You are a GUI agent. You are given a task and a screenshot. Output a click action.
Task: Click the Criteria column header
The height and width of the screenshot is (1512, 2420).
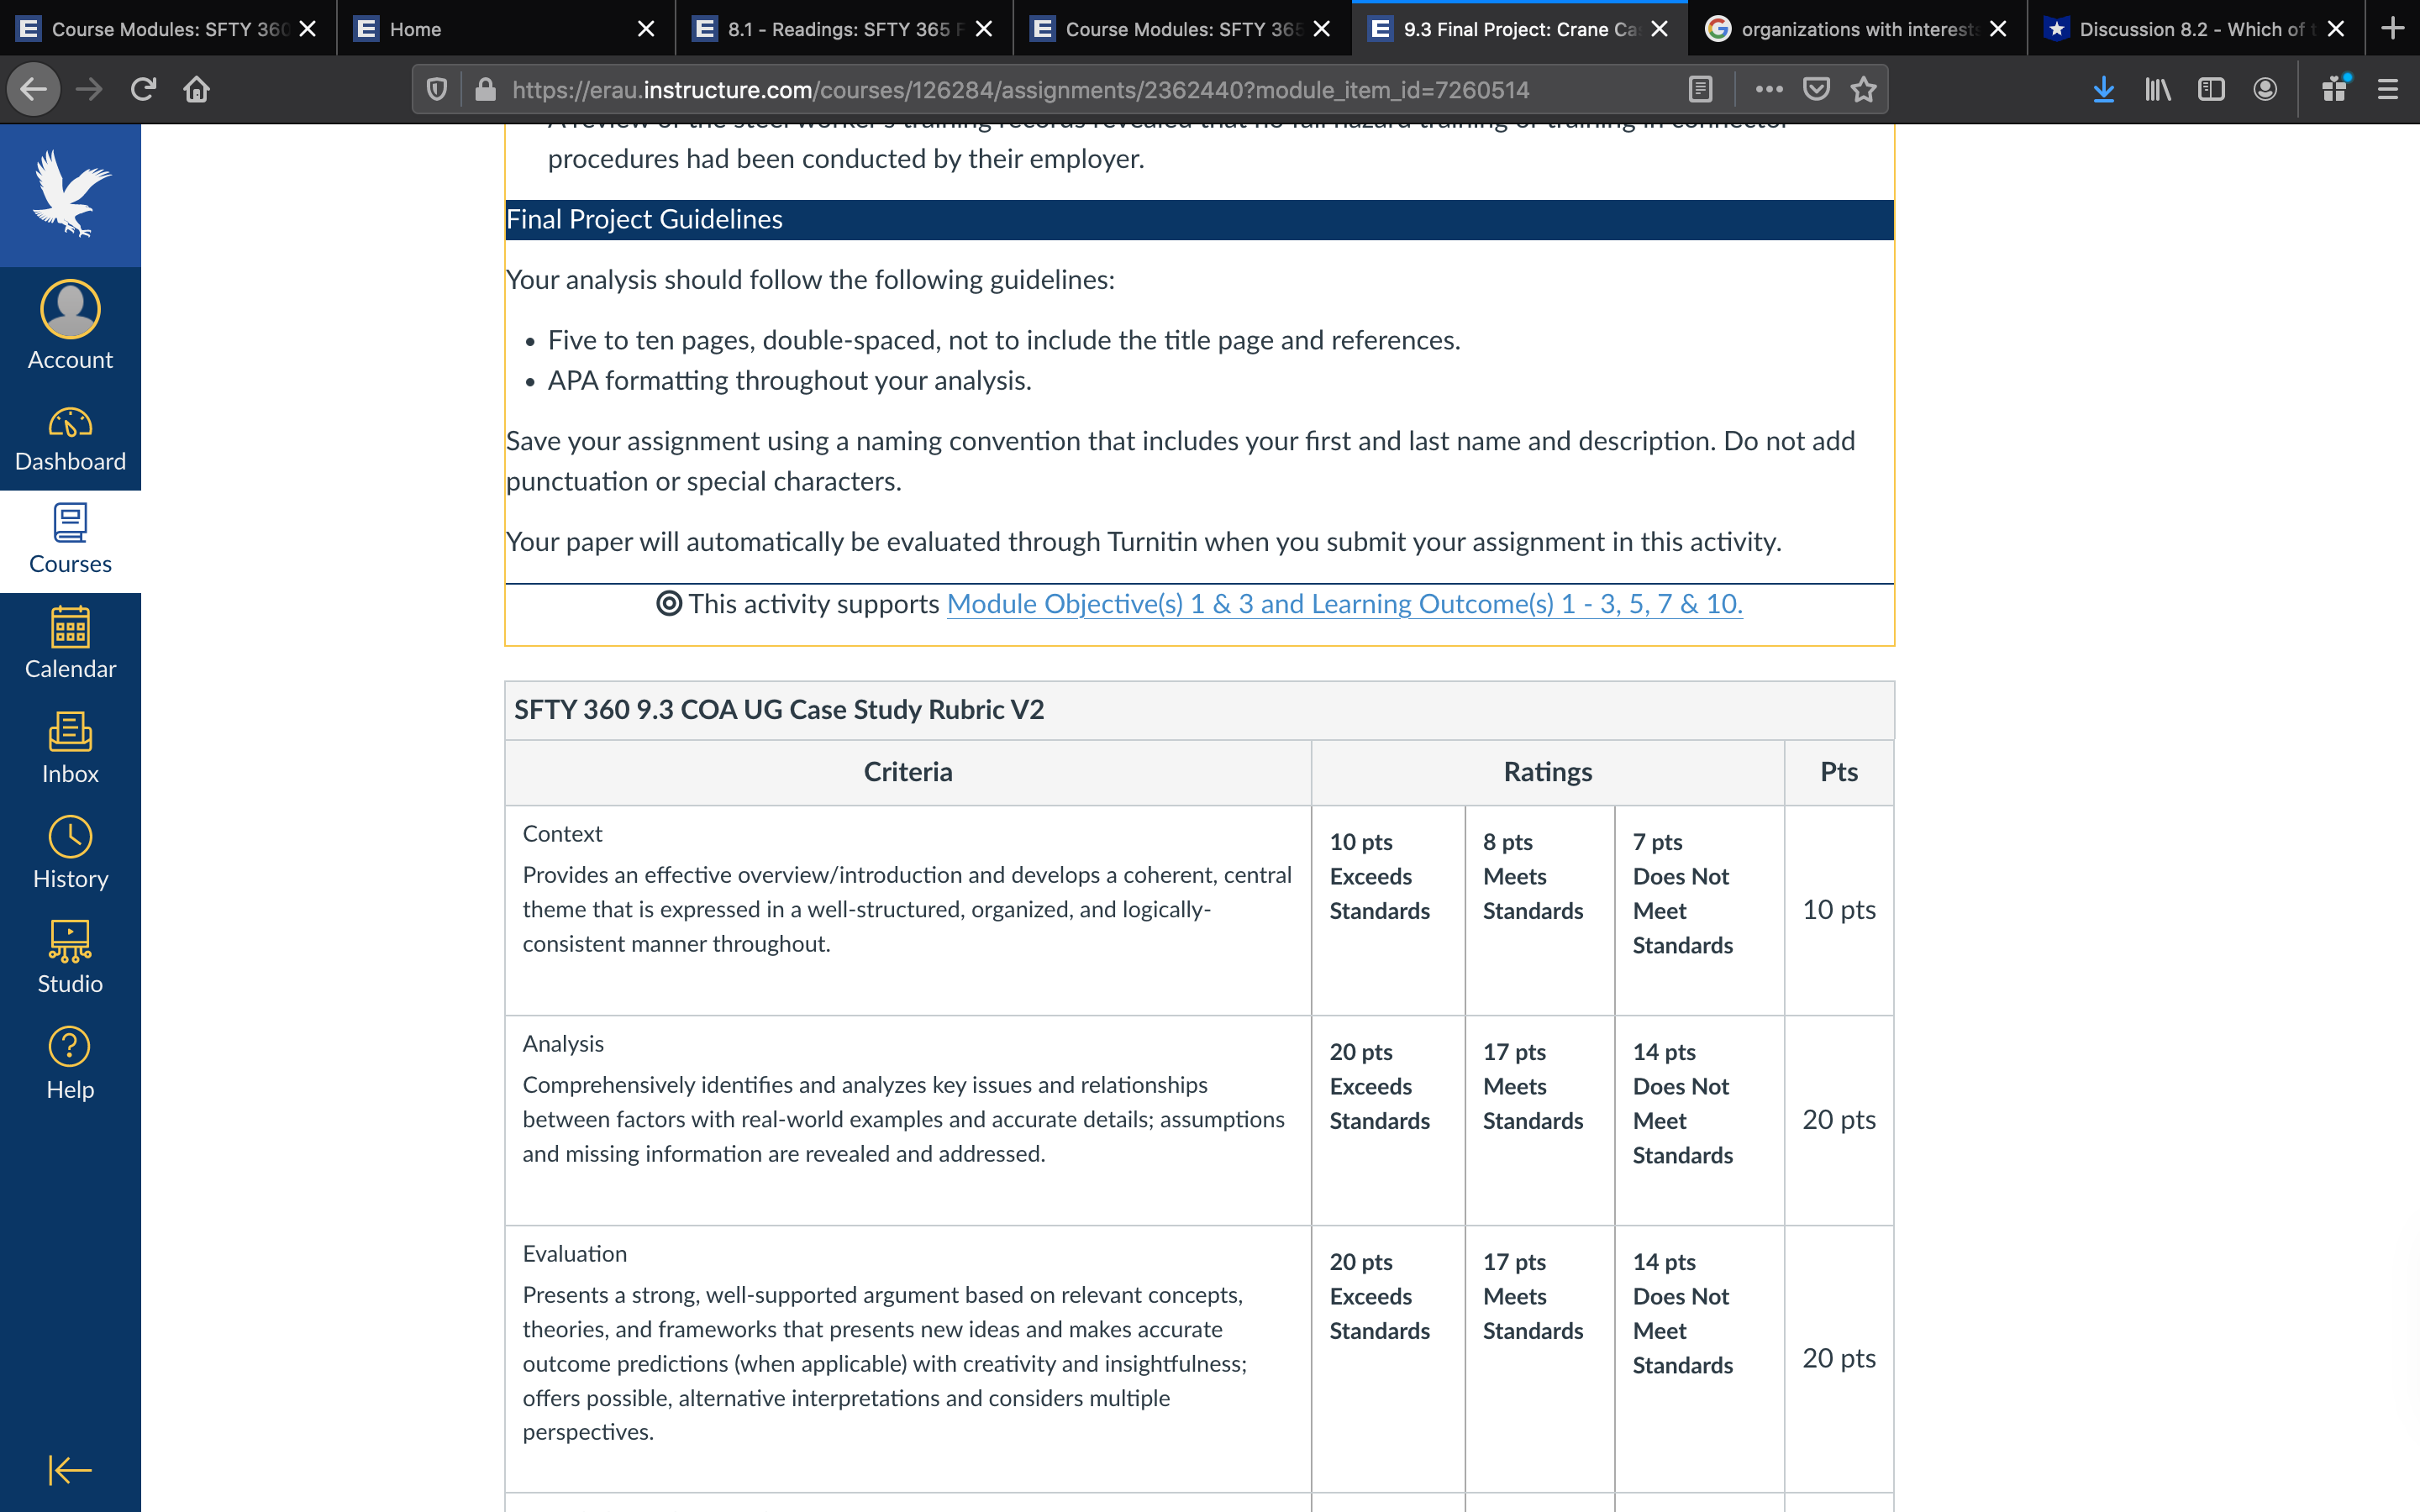pyautogui.click(x=908, y=772)
